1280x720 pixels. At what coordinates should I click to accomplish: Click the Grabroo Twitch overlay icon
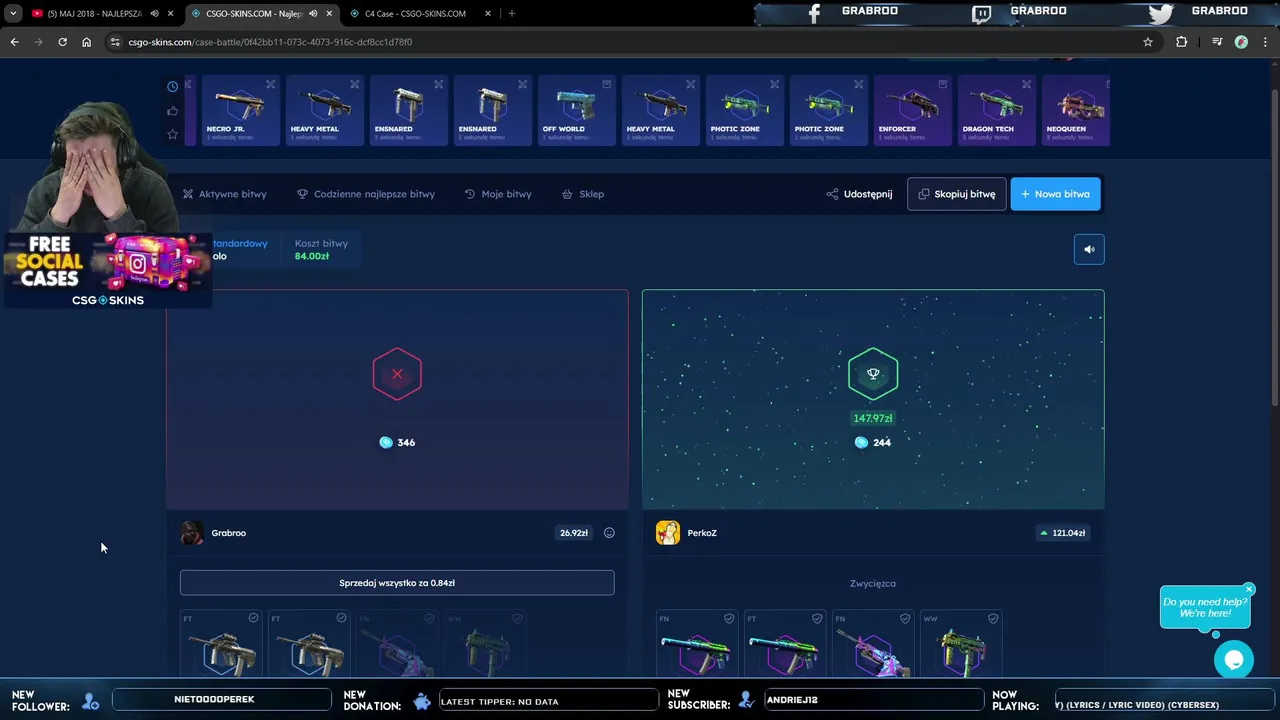983,13
